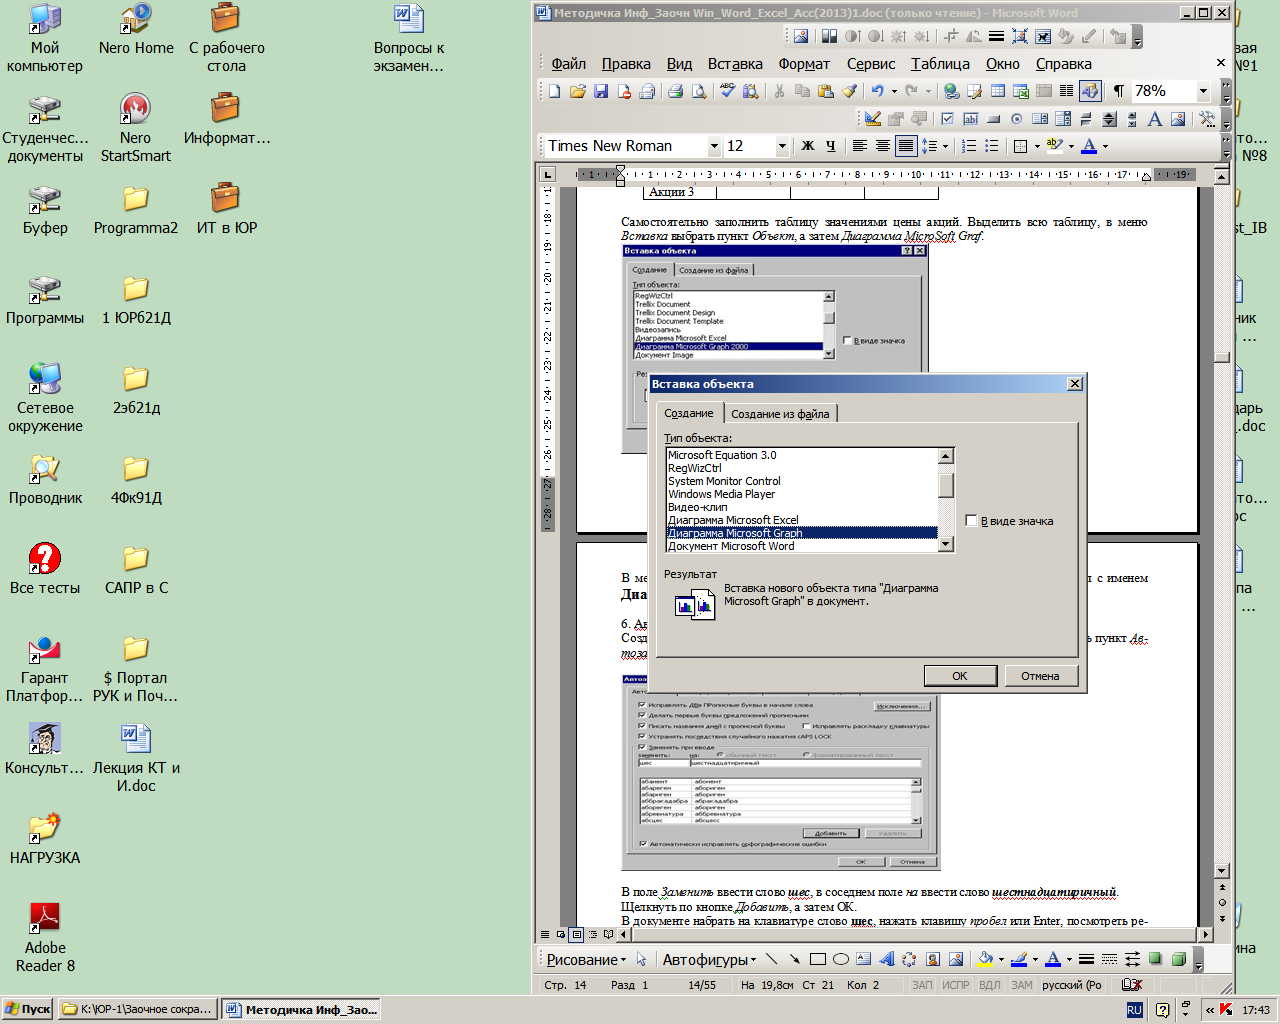Open the 'Файл' menu
This screenshot has width=1280, height=1024.
569,64
